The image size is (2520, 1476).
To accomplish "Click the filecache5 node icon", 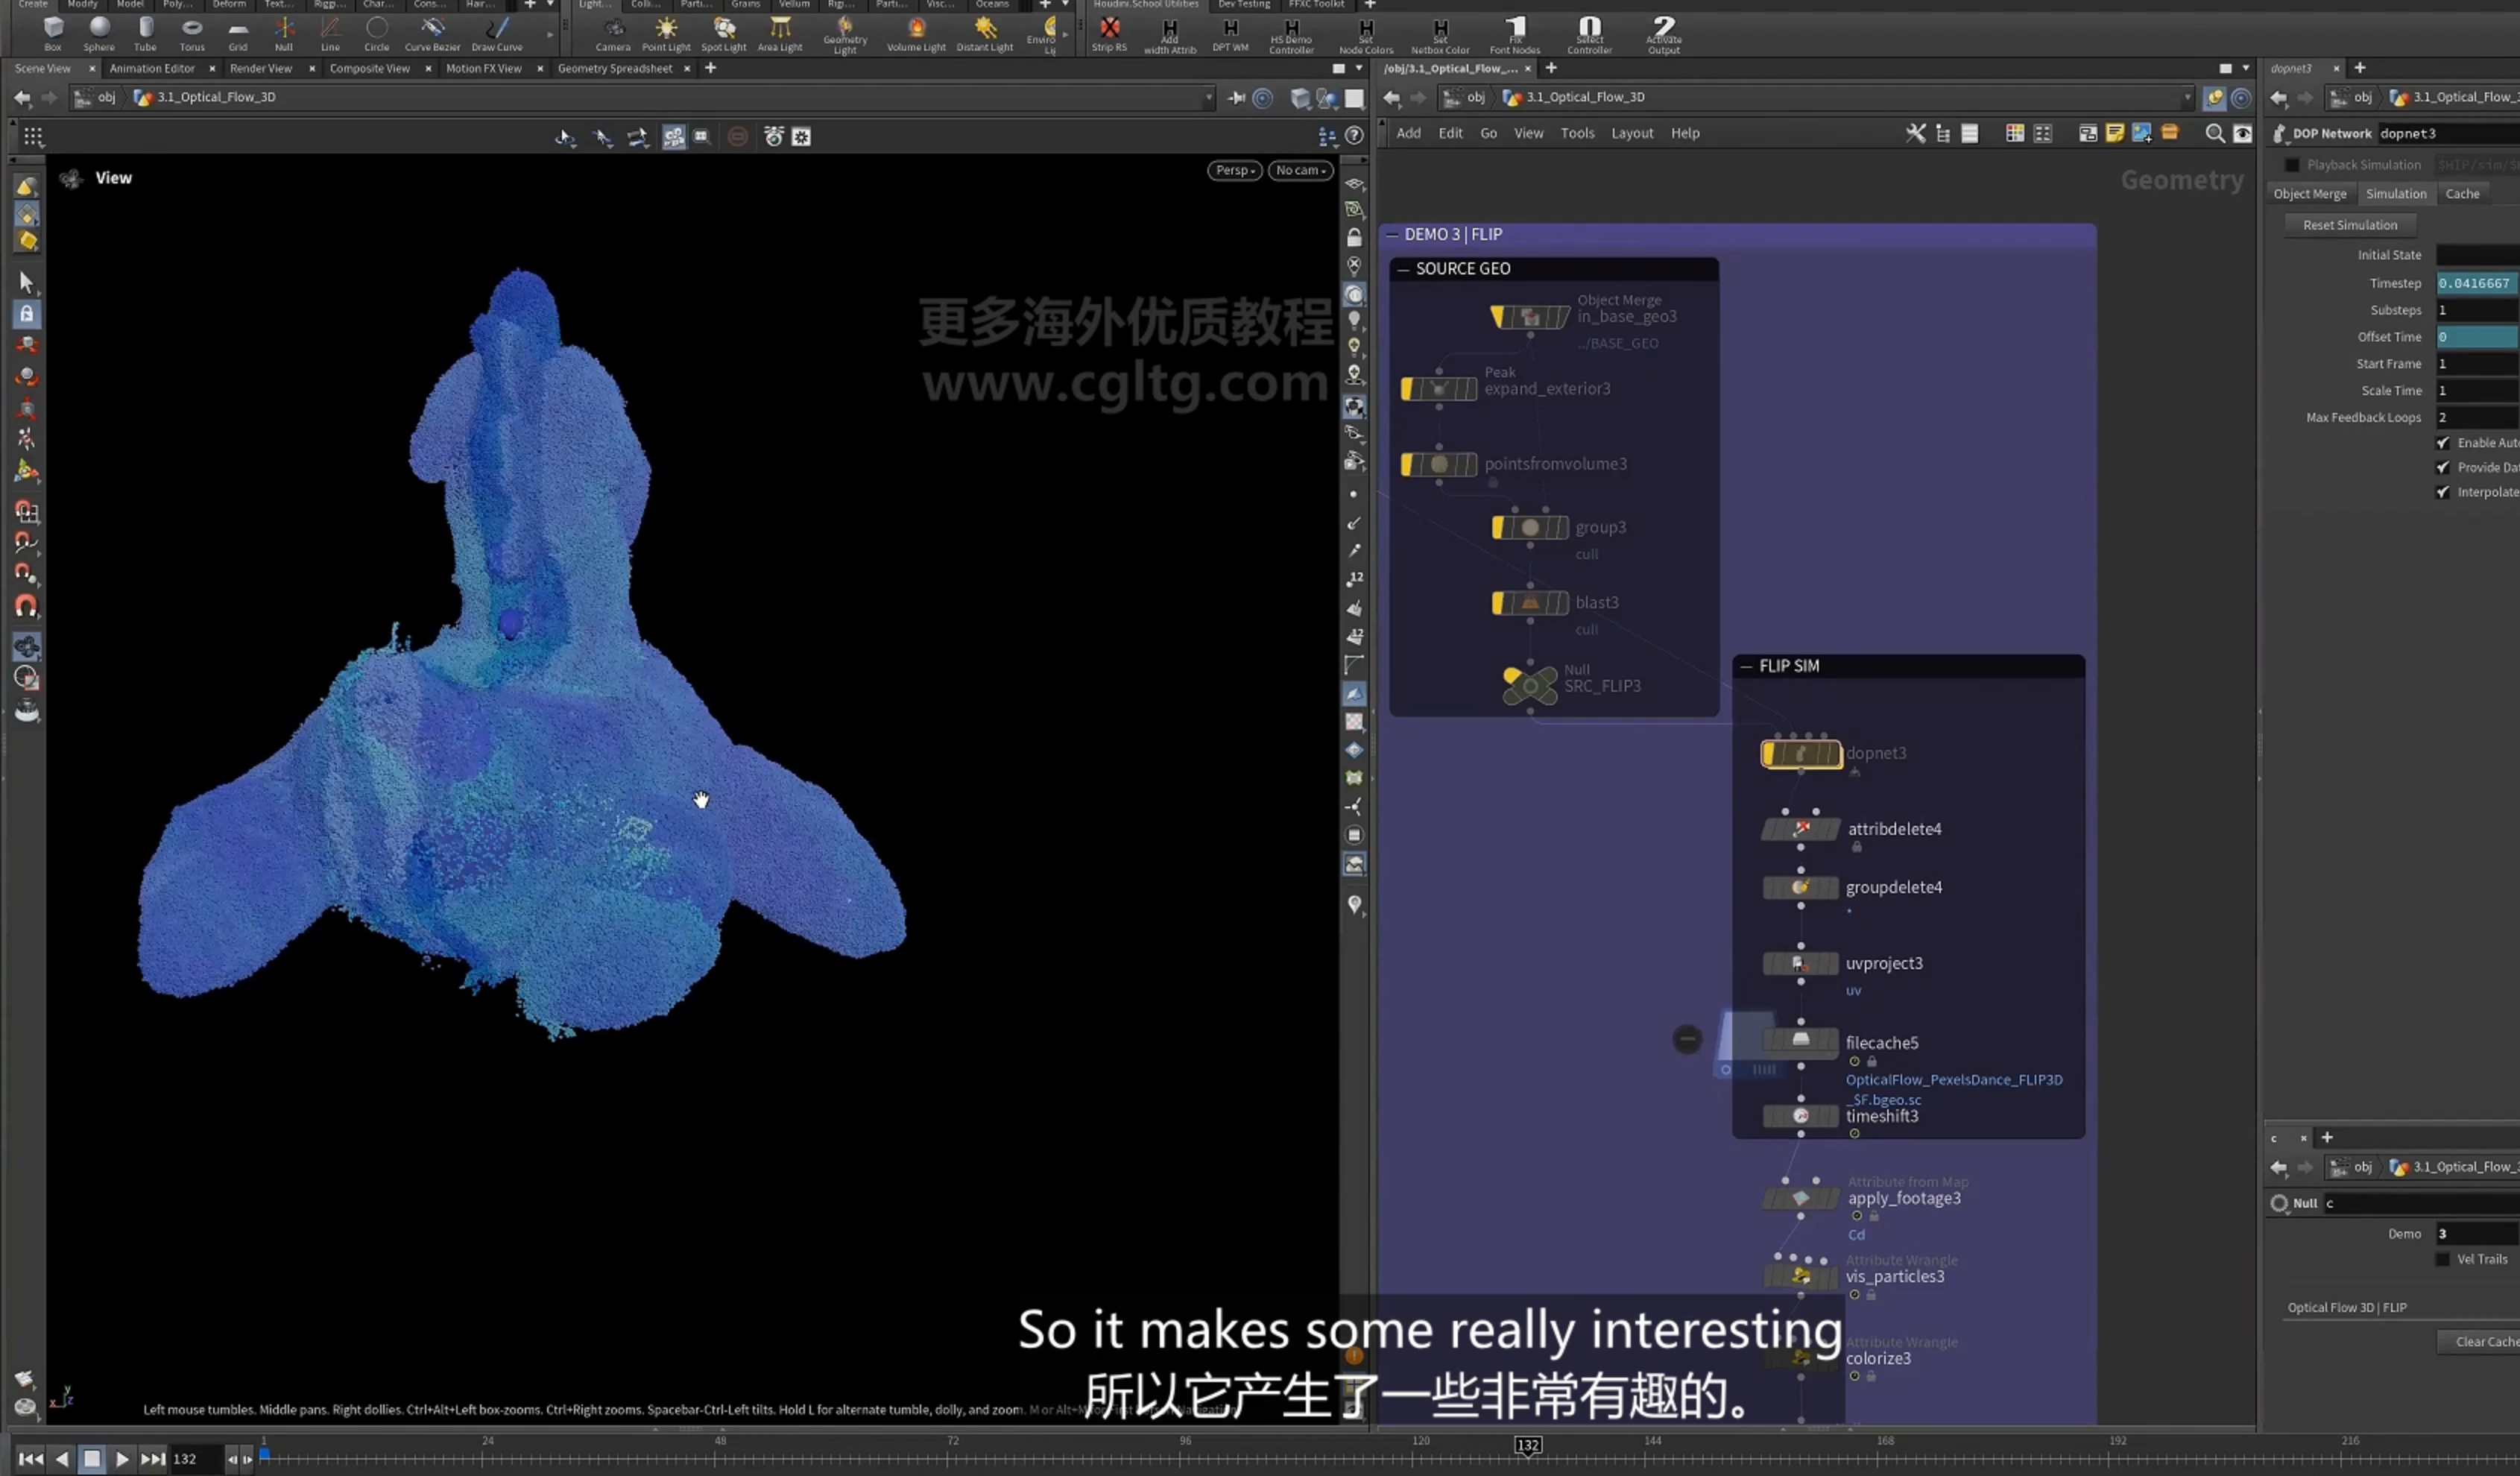I will tap(1801, 1040).
